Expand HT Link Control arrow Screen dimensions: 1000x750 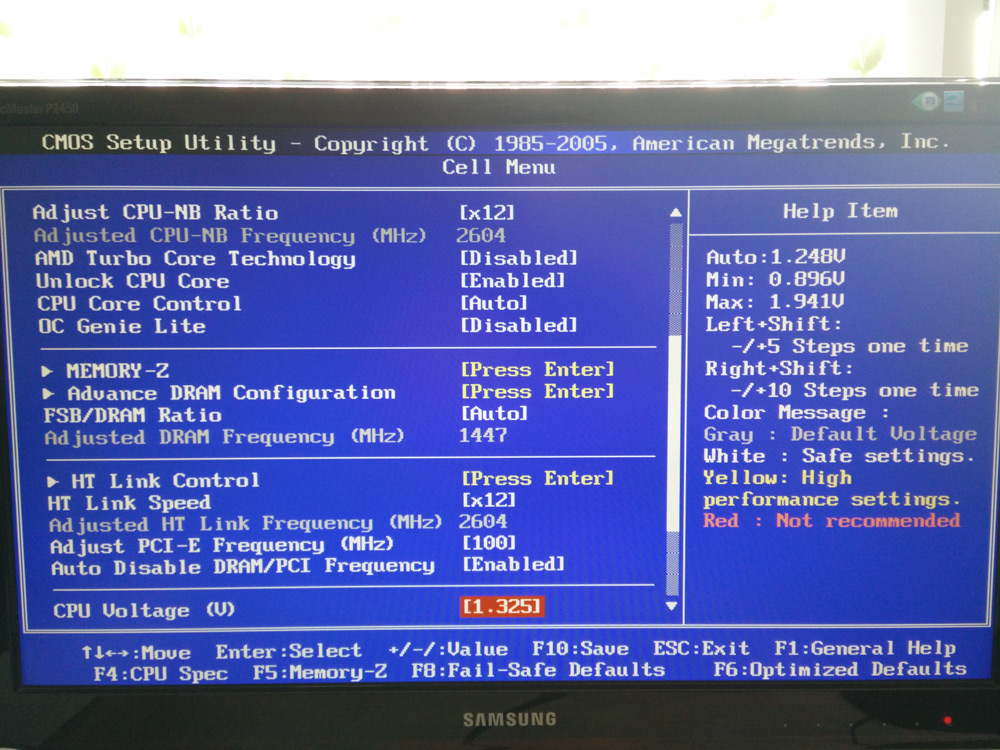pos(53,481)
